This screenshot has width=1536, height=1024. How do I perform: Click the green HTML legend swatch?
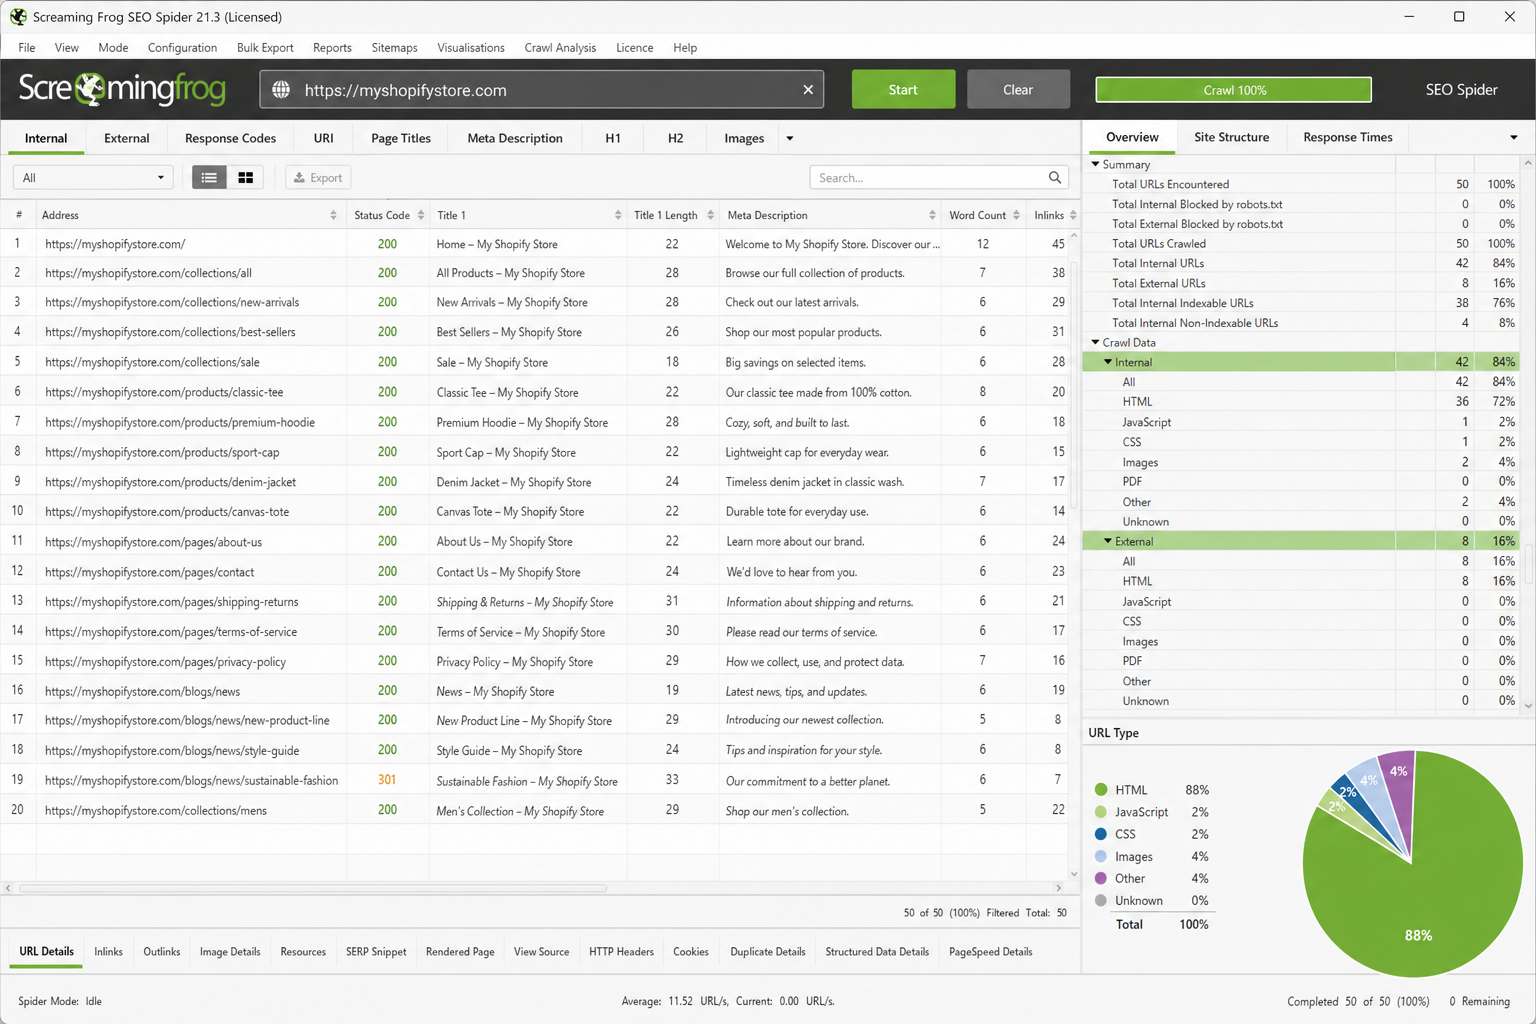coord(1101,790)
